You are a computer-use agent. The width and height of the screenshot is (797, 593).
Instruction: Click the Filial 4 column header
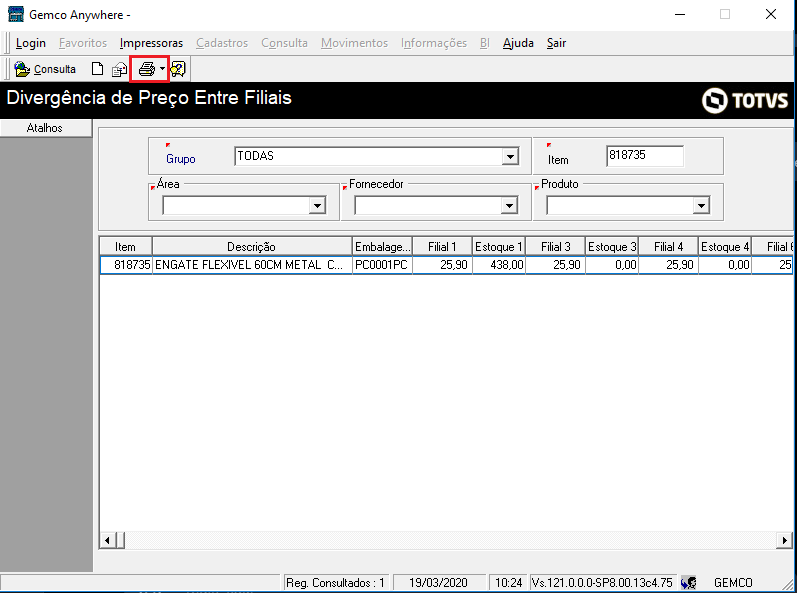tap(668, 246)
